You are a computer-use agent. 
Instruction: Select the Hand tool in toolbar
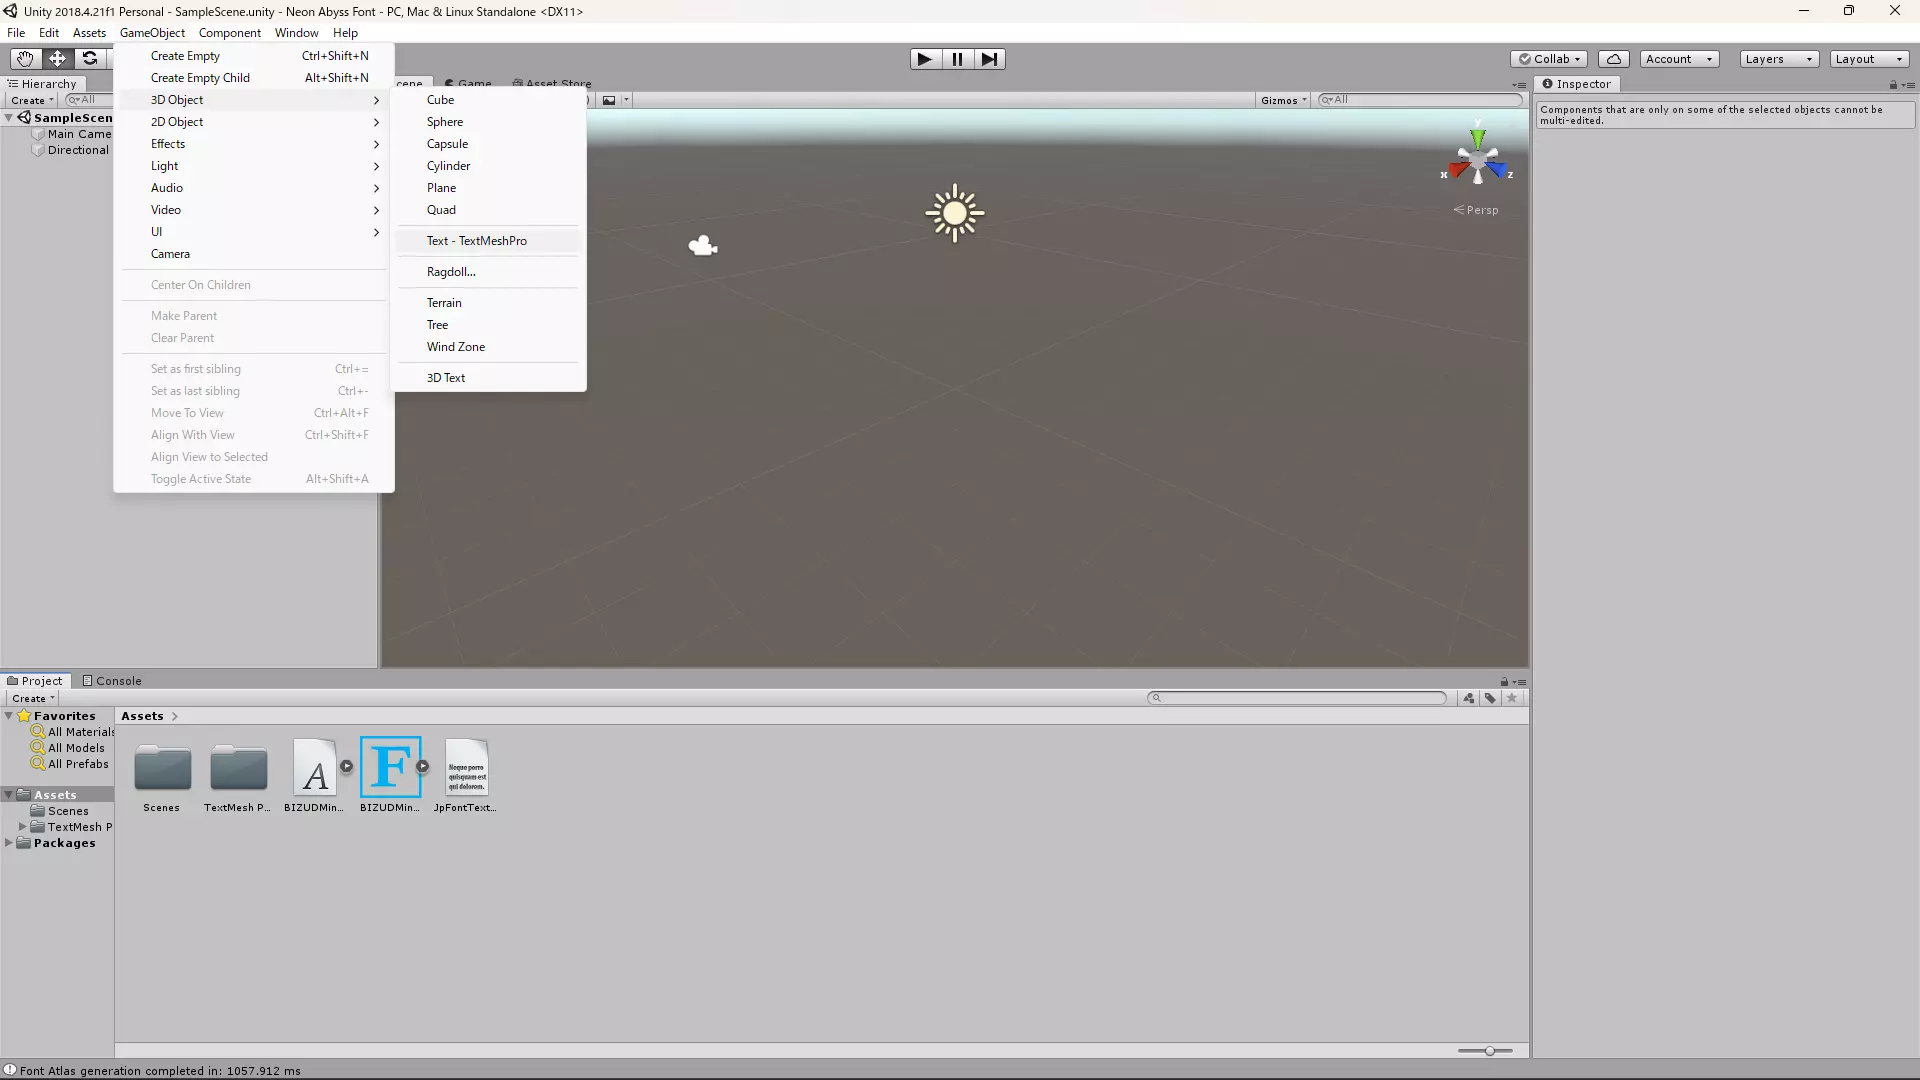(x=25, y=59)
